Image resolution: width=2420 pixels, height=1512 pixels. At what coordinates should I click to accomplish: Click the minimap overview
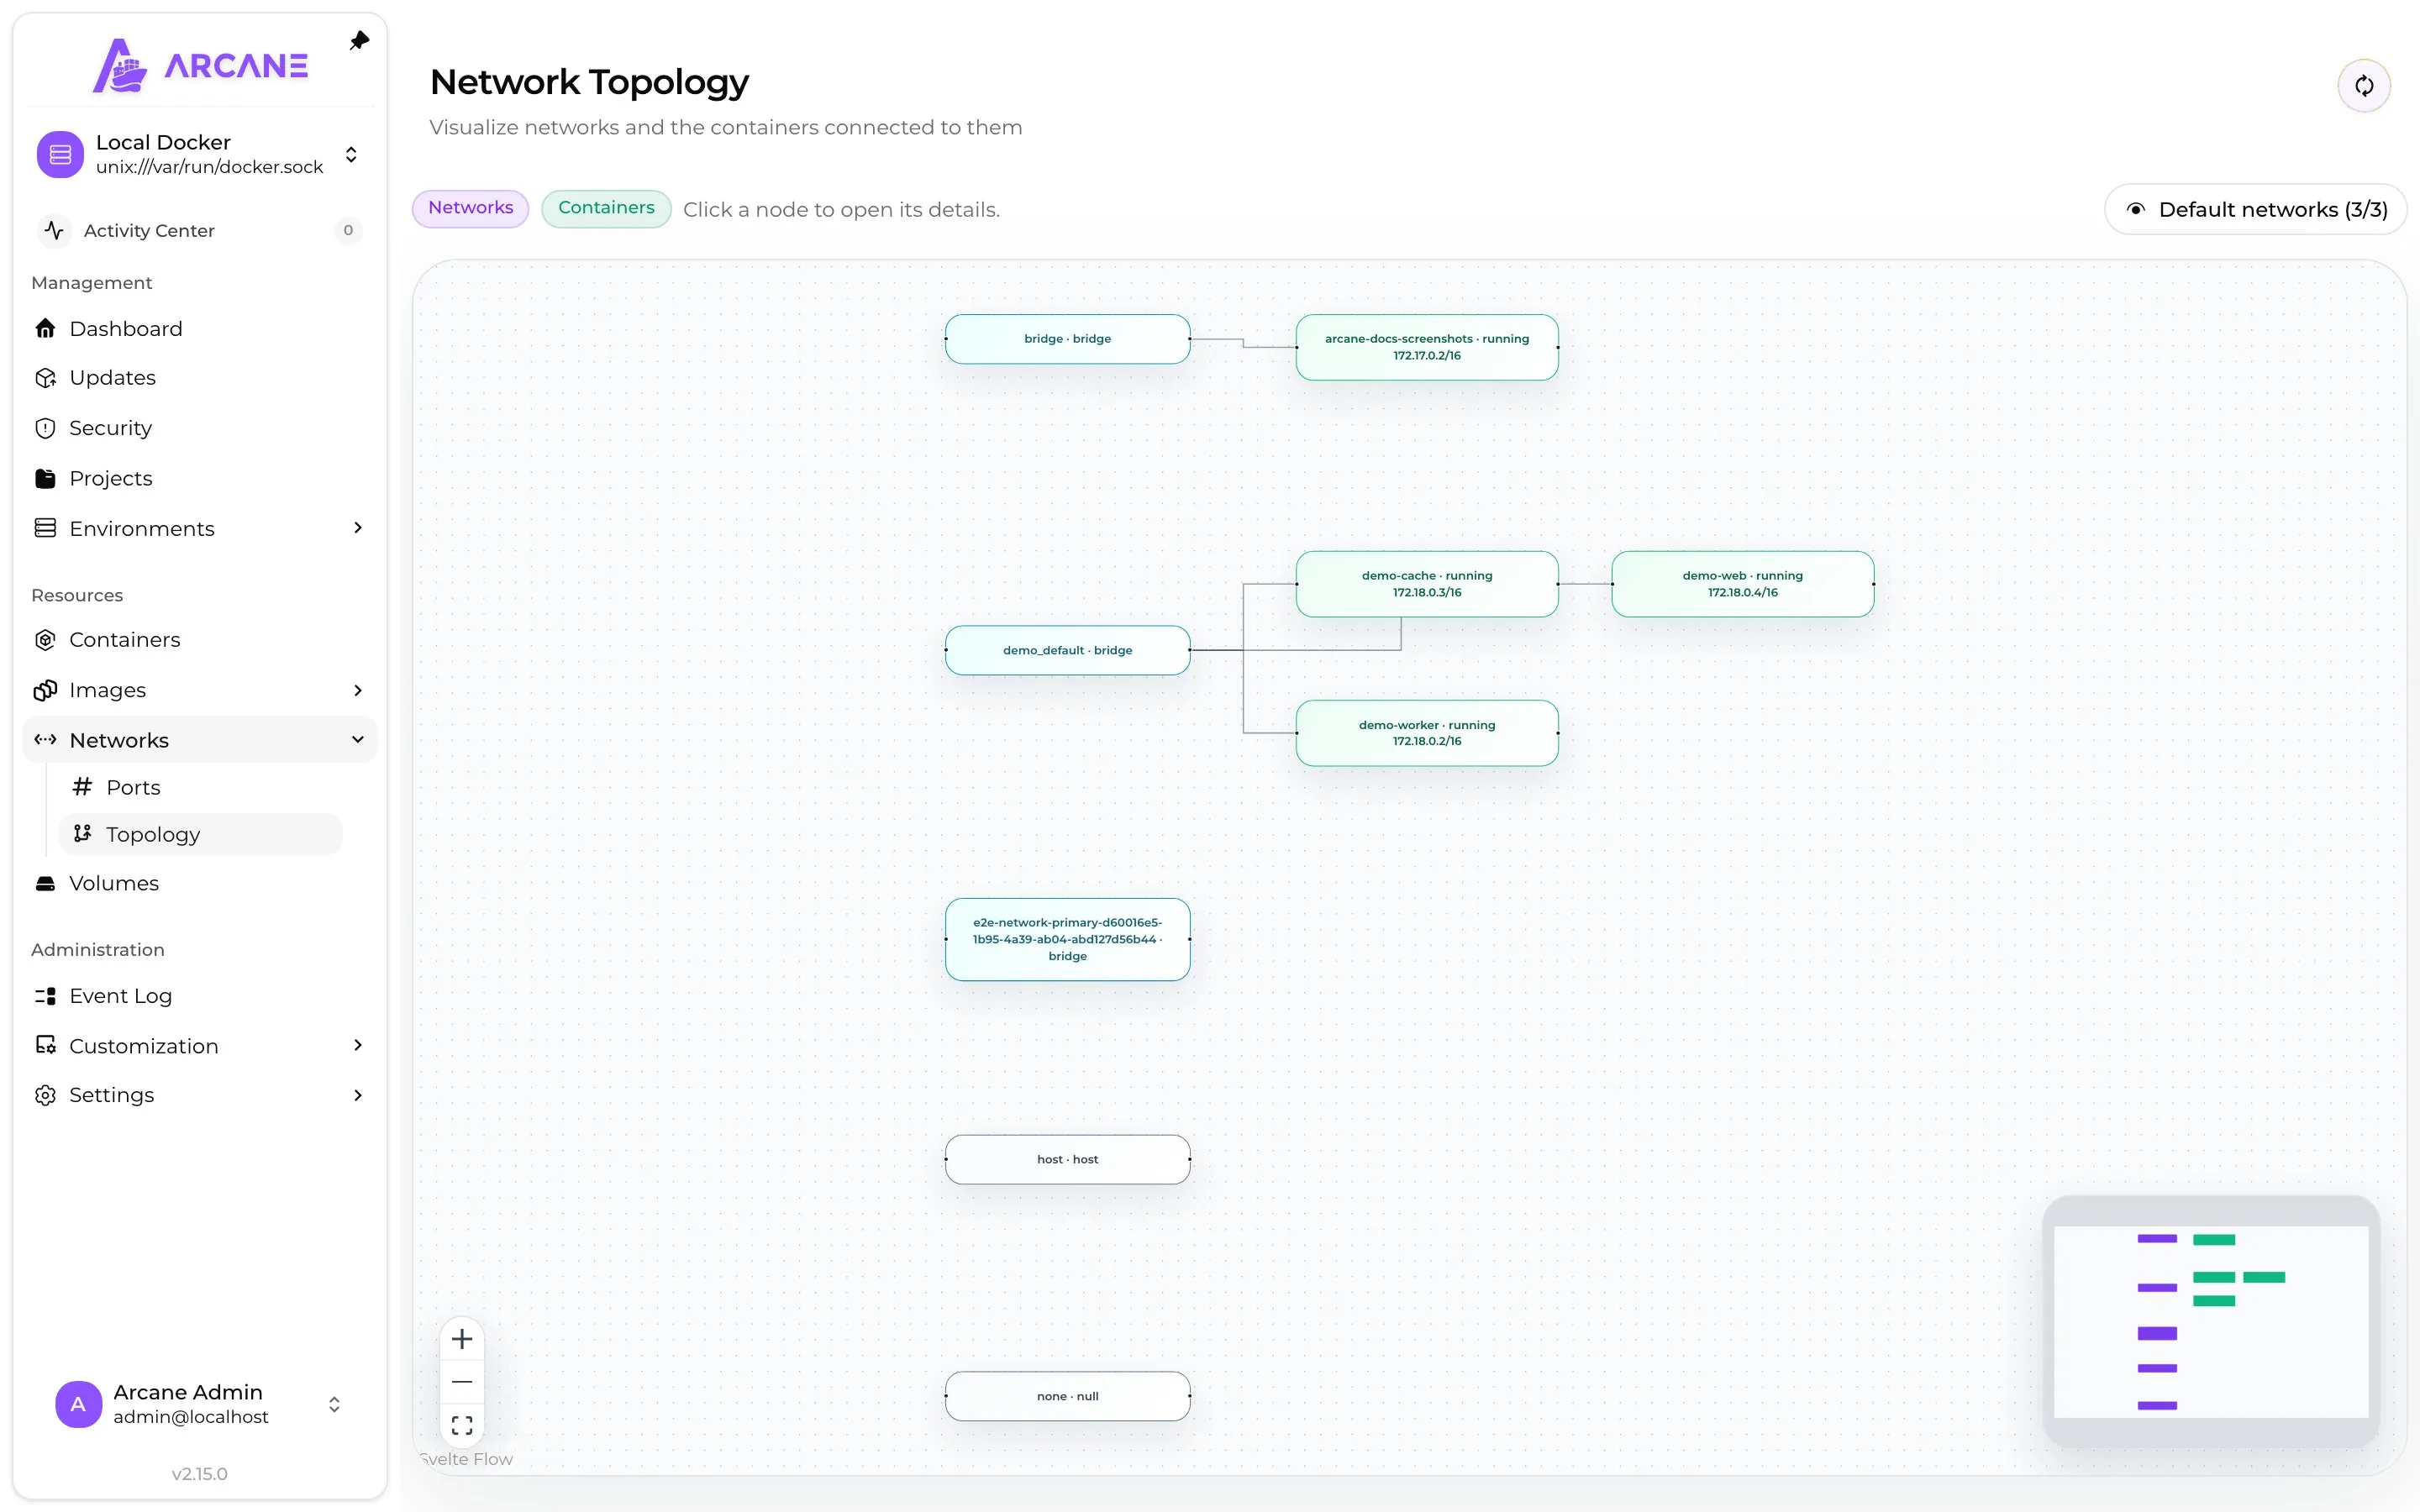click(x=2211, y=1321)
